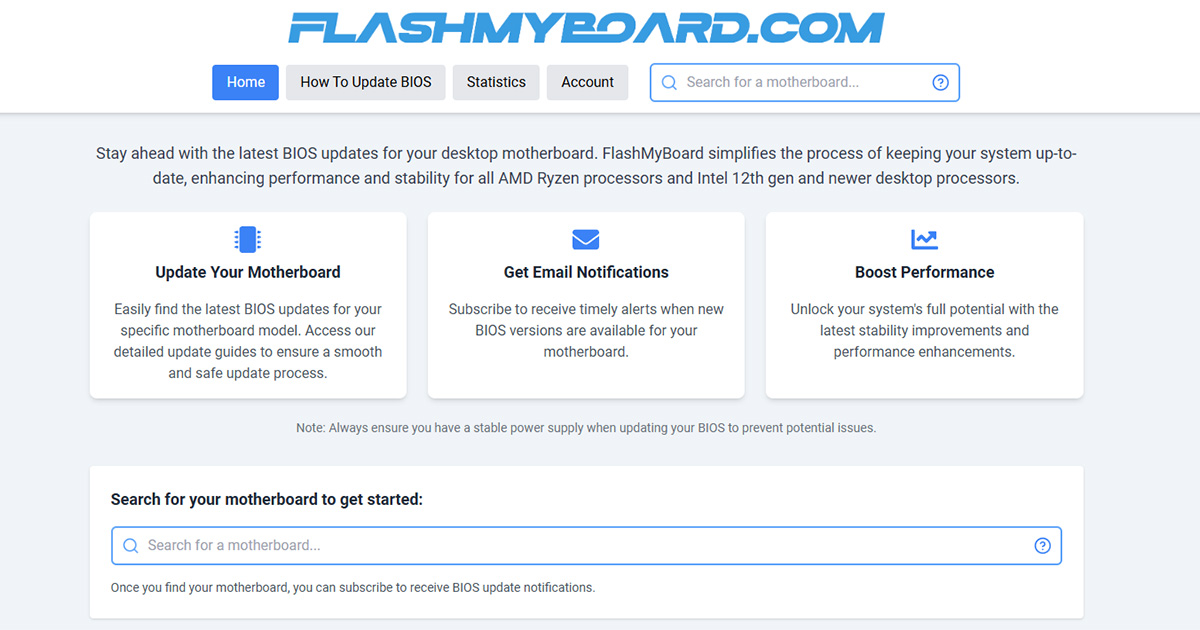Click the FlashMyBoard.com logo

pos(586,28)
